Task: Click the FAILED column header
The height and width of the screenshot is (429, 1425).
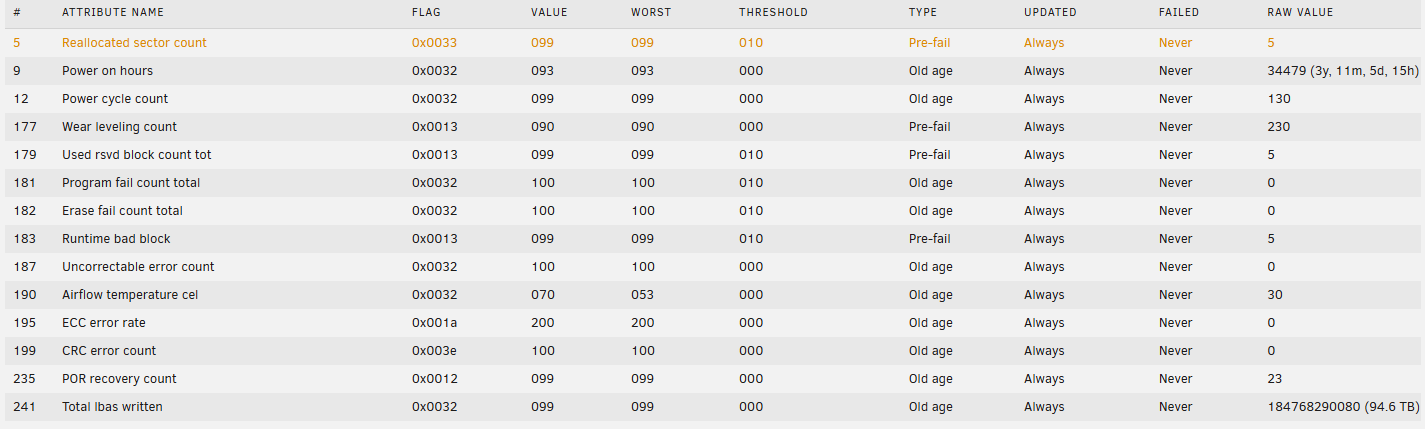Action: (x=1179, y=12)
